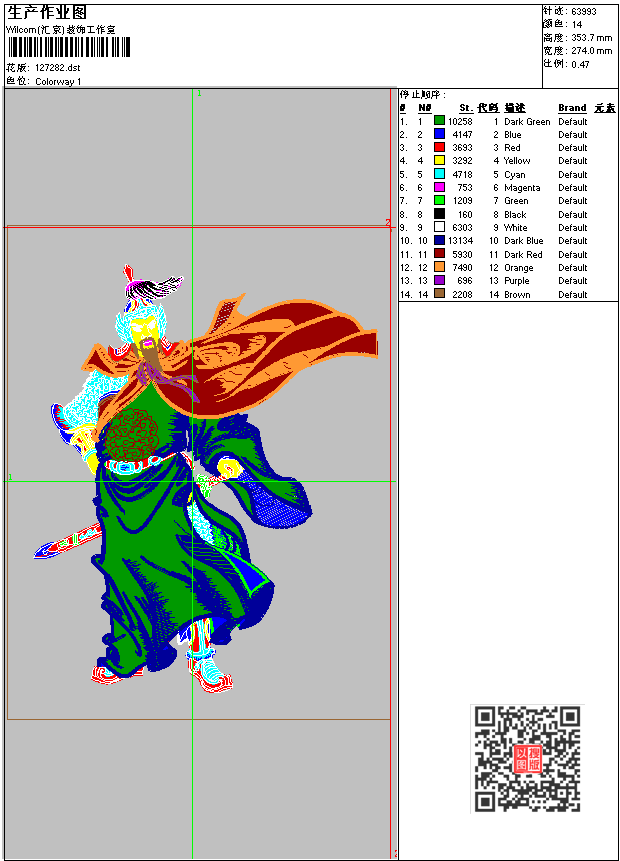
Task: Click stitch count 3693 for Red
Action: [x=462, y=148]
